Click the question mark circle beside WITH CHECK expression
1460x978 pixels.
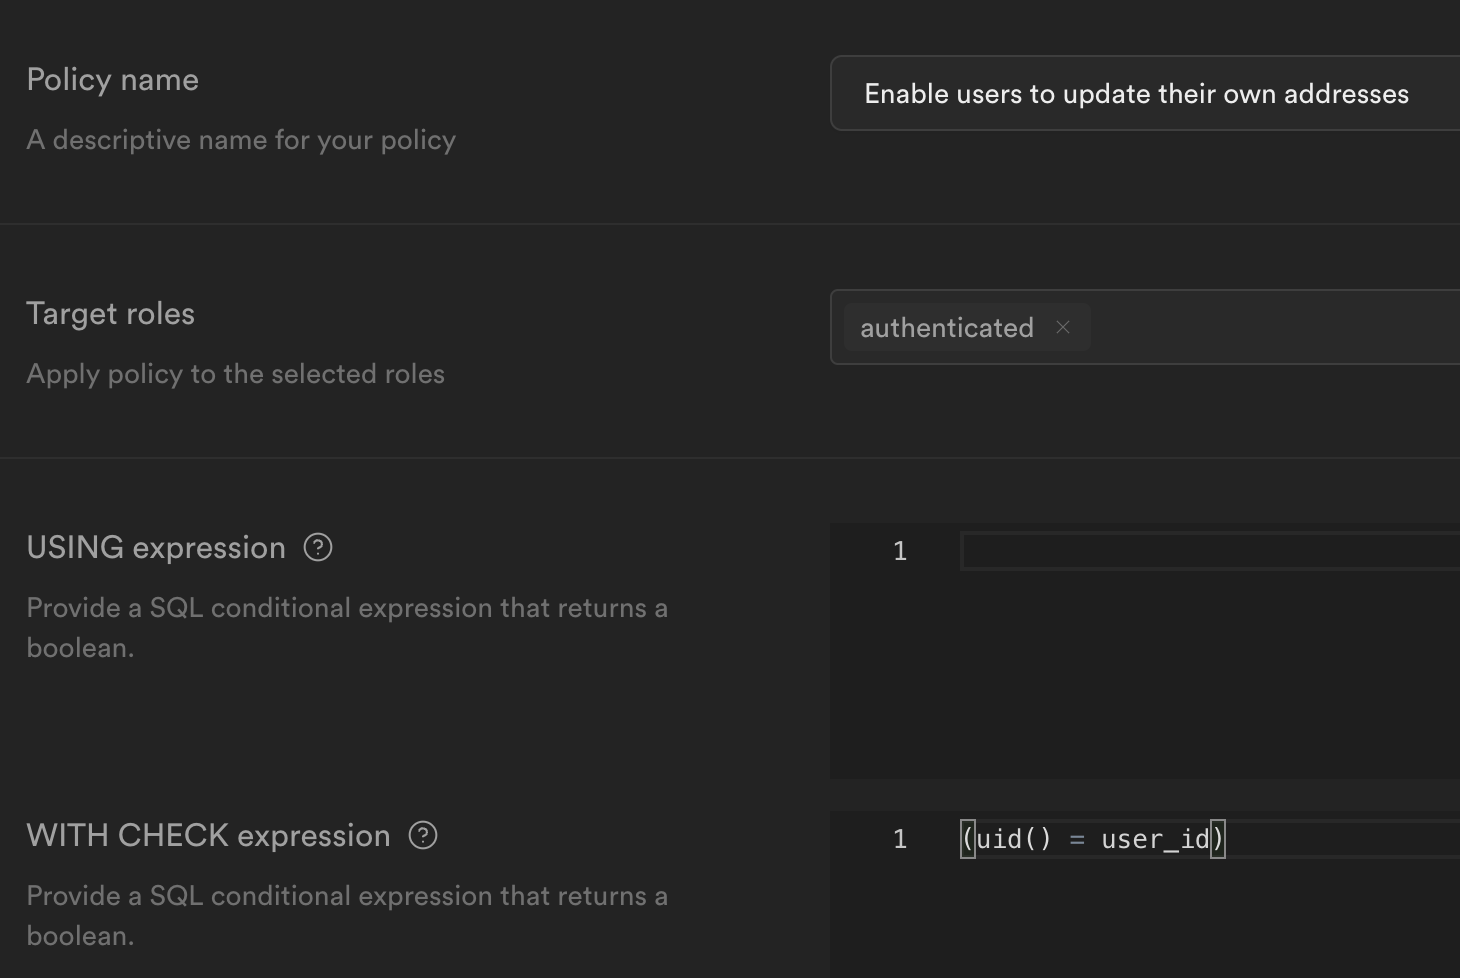423,835
